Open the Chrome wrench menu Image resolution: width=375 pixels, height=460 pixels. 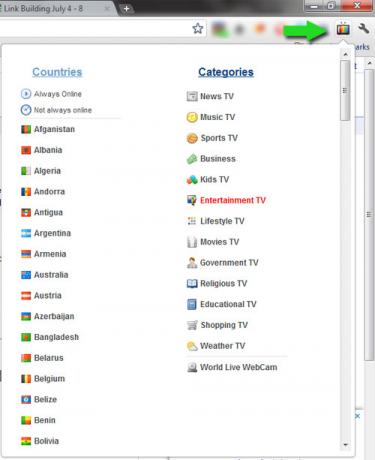pyautogui.click(x=364, y=29)
